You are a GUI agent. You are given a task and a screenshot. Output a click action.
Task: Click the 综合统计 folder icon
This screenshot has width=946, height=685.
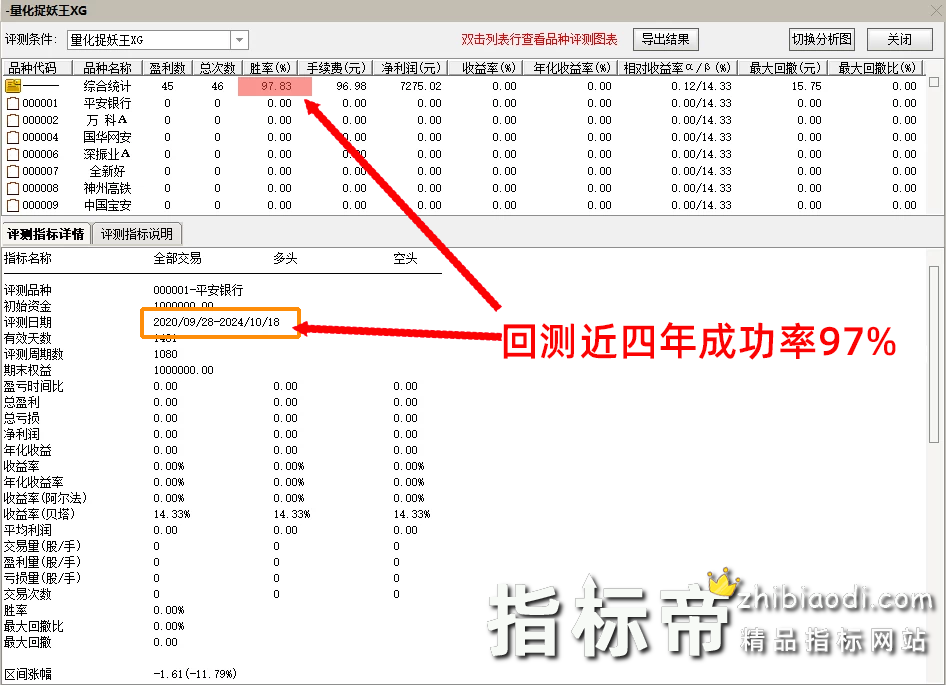pos(13,86)
